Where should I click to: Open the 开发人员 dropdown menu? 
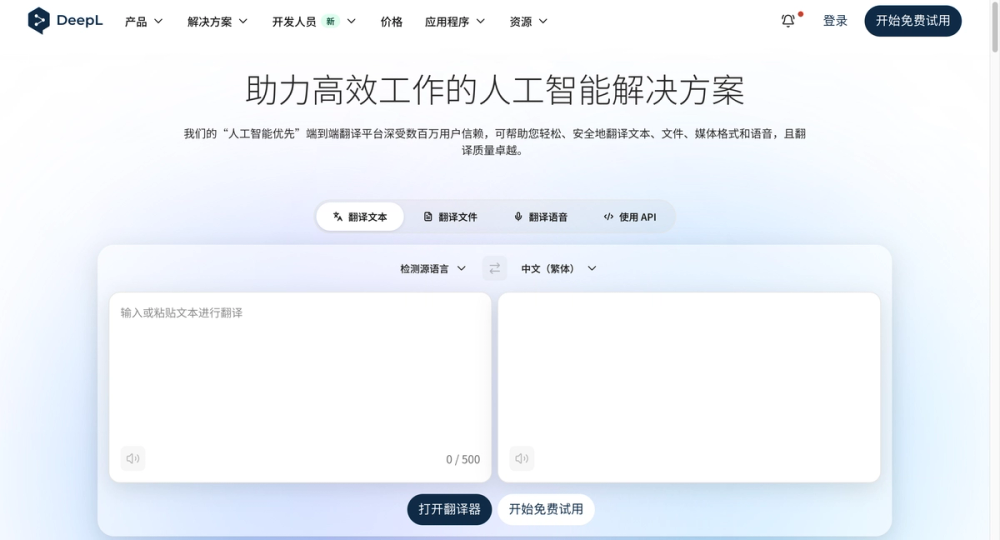[x=314, y=21]
